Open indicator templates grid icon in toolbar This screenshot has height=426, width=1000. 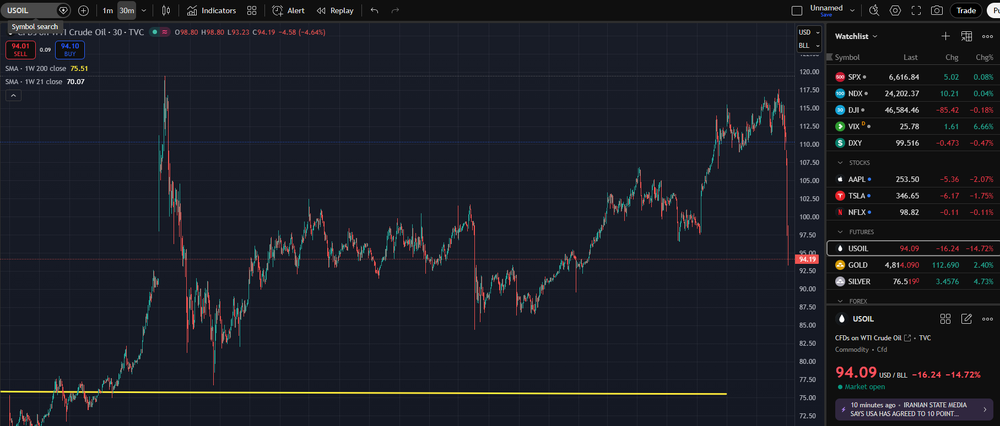(252, 10)
